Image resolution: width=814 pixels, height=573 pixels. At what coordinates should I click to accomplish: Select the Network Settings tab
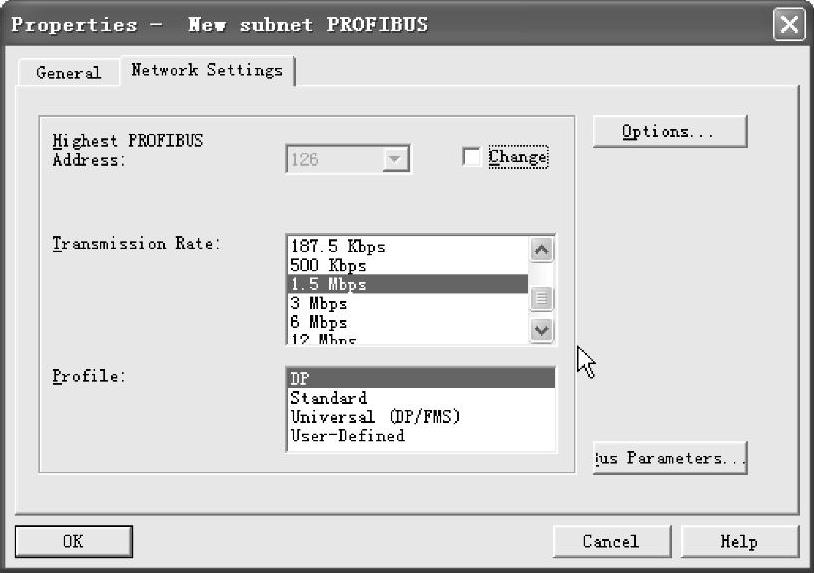[x=207, y=70]
